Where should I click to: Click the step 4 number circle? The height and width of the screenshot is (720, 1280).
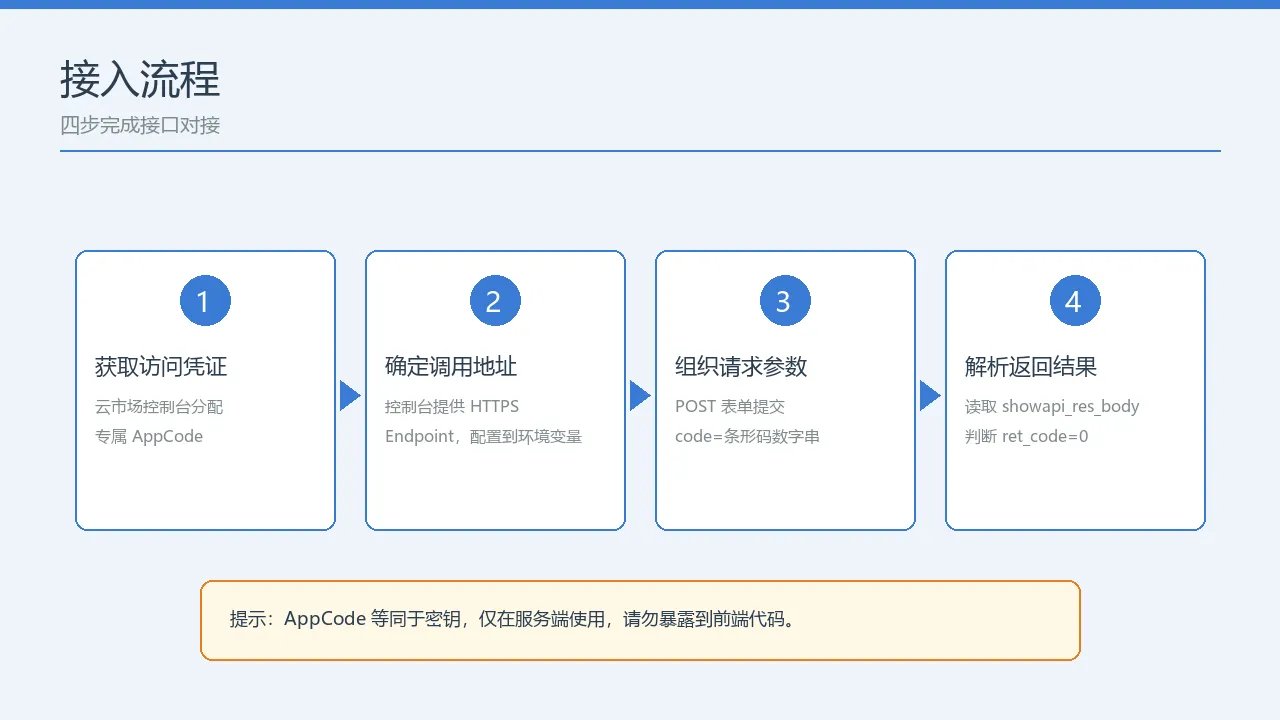point(1075,301)
